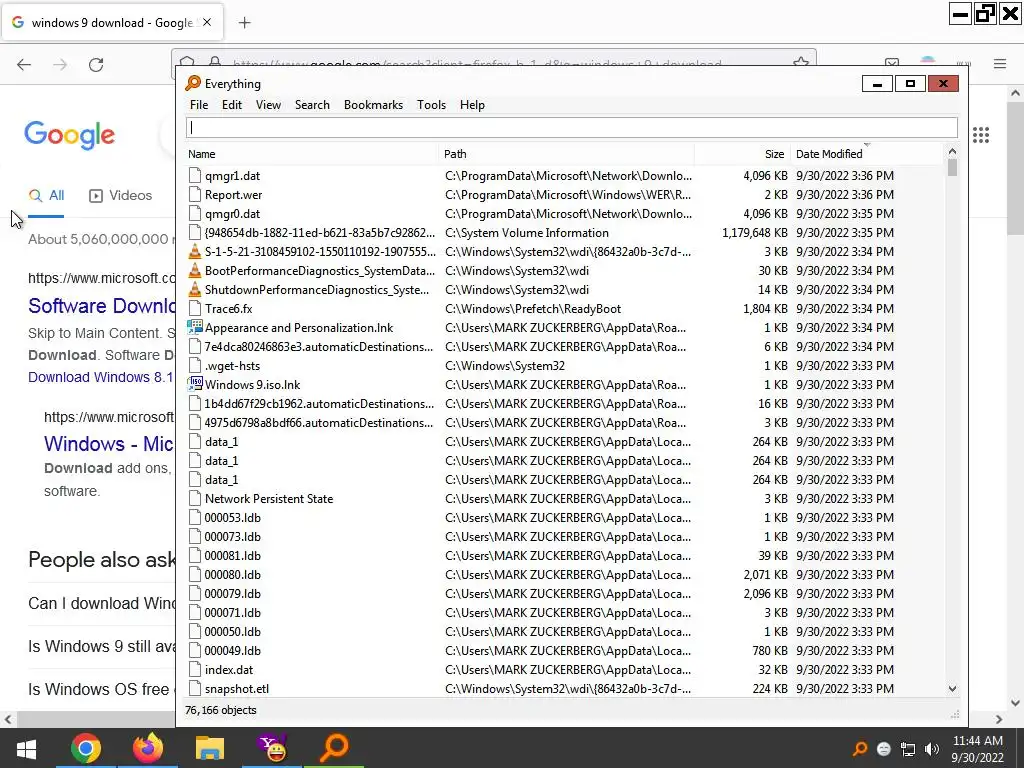Screen dimensions: 1024x768
Task: Open the Software Download search result
Action: click(102, 306)
